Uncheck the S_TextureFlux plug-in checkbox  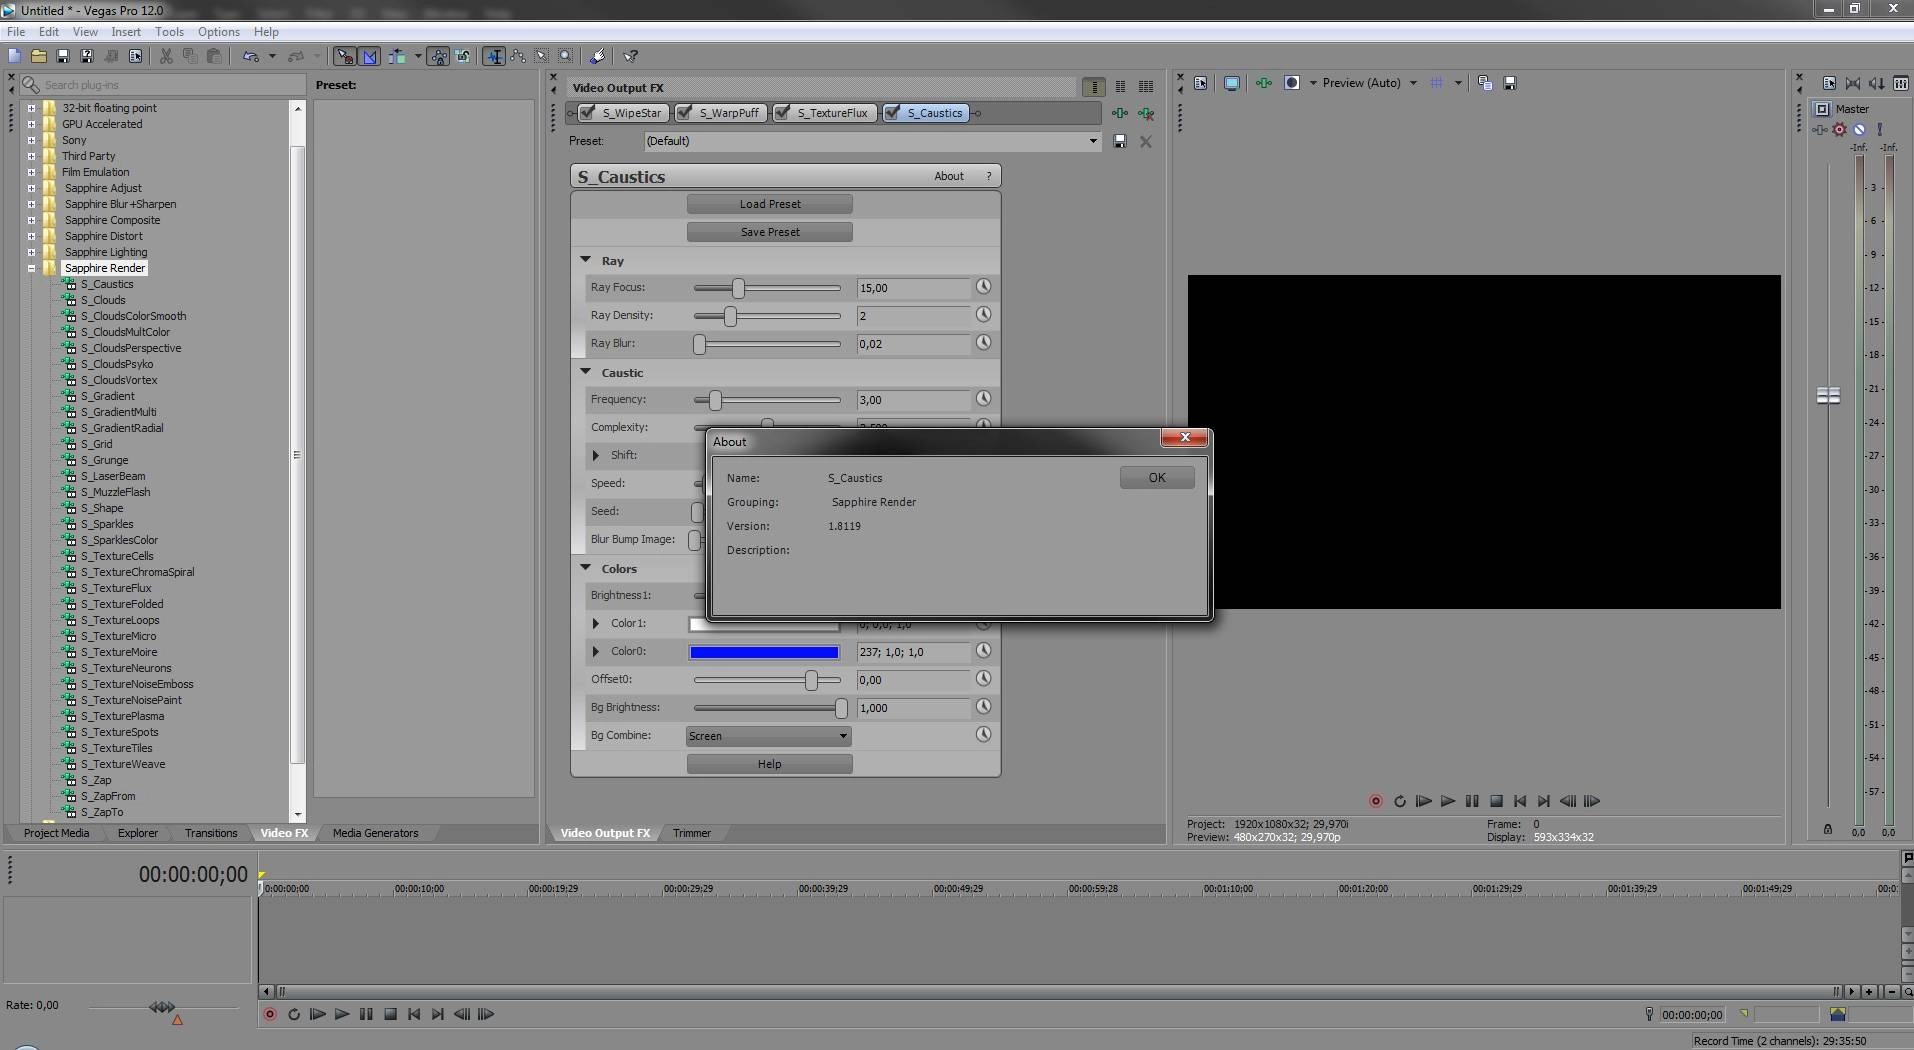[x=783, y=113]
